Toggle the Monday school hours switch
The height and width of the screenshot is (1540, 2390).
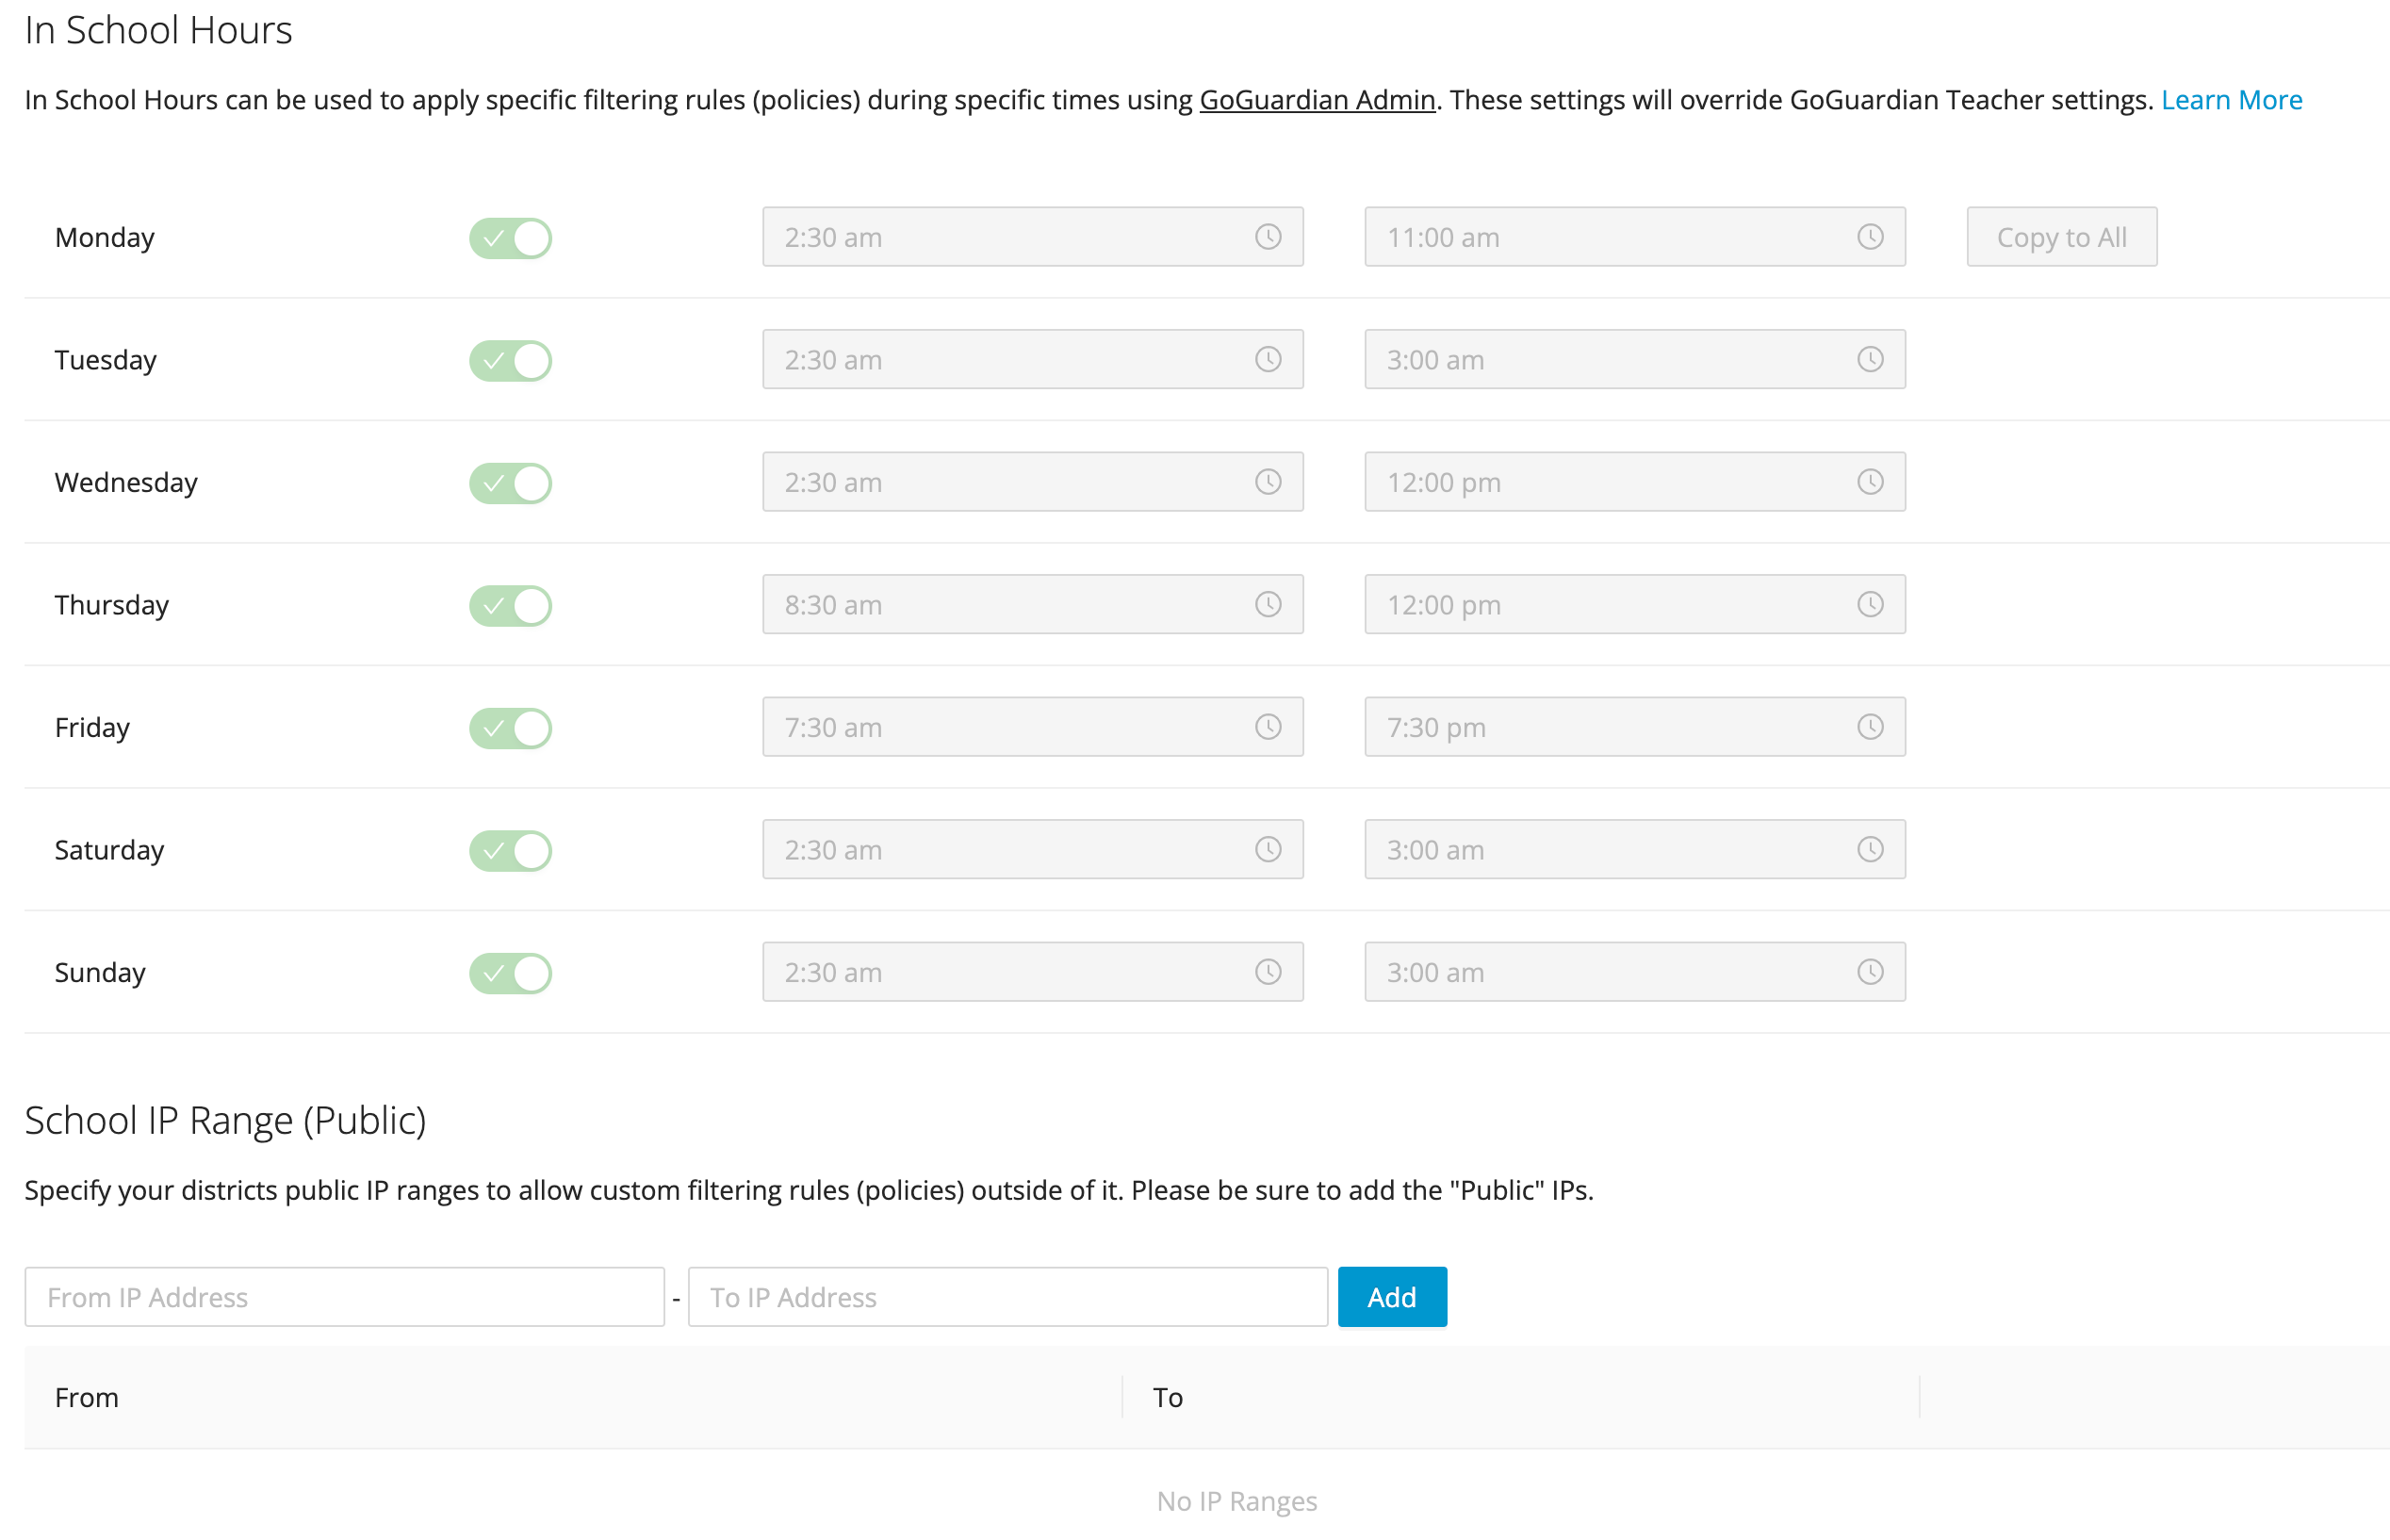[510, 238]
